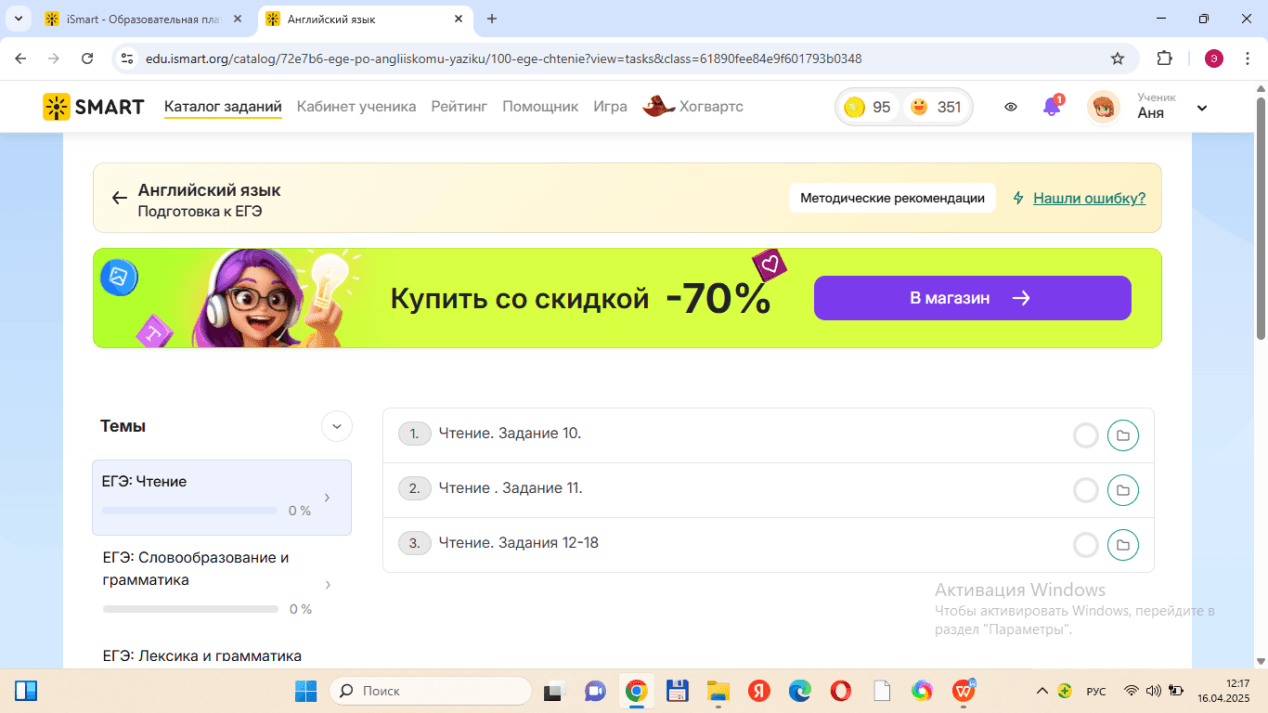Open the widgets panel icon in taskbar
This screenshot has height=713, width=1268.
(26, 691)
